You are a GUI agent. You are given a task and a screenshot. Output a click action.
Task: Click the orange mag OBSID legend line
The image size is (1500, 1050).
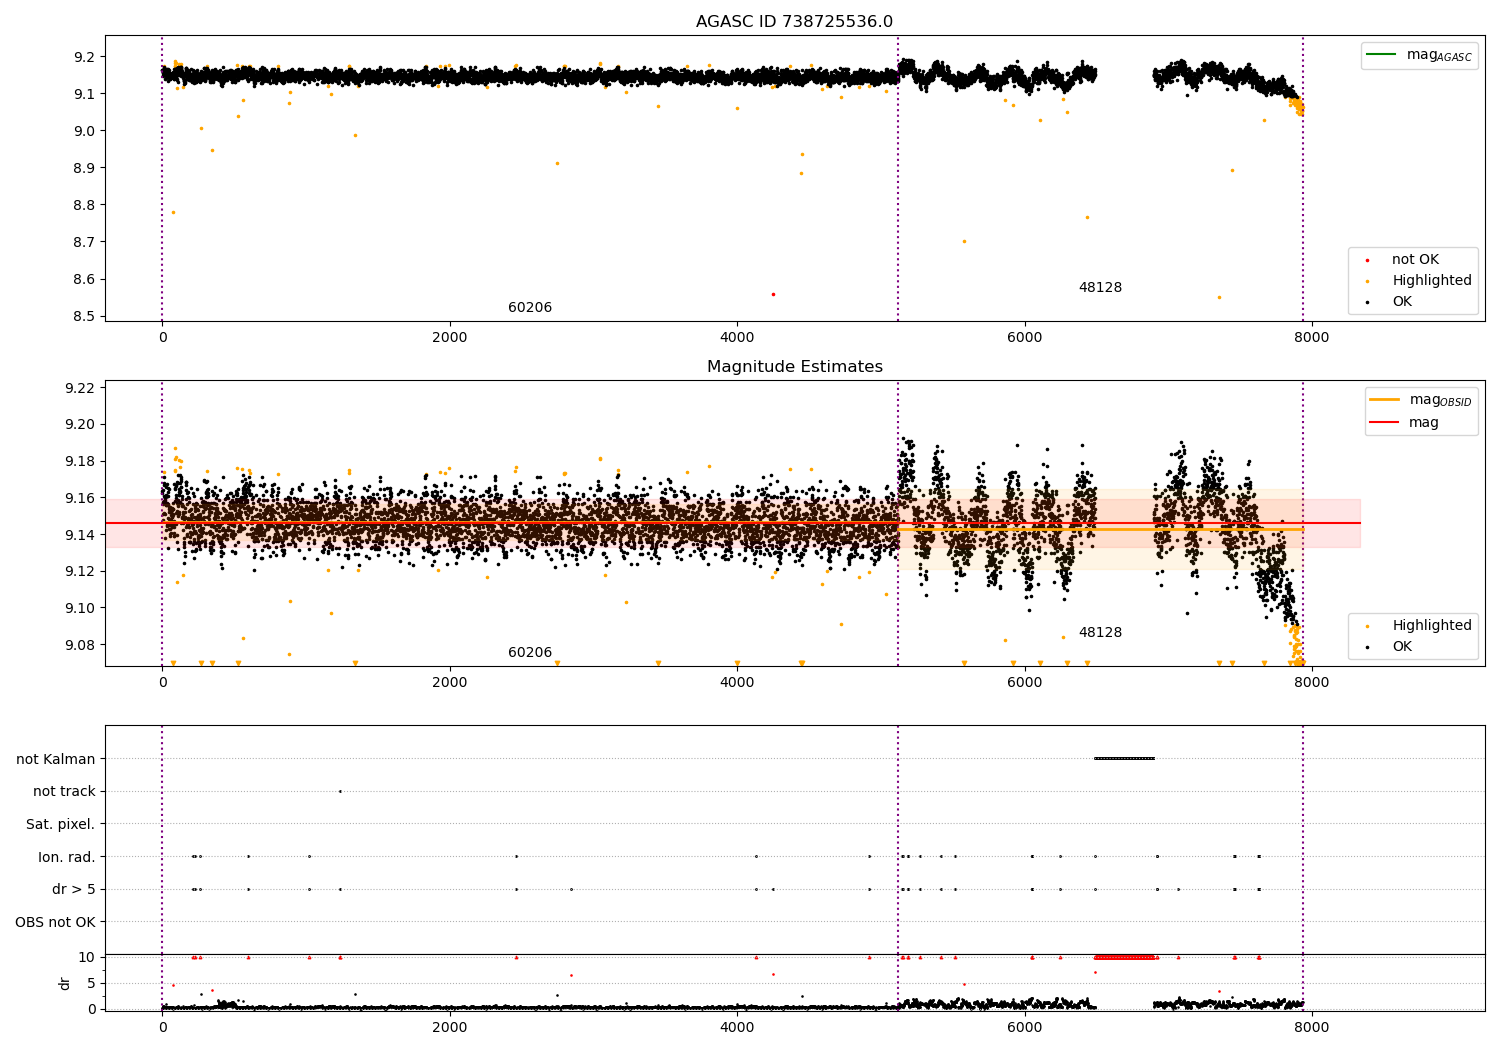pyautogui.click(x=1384, y=400)
